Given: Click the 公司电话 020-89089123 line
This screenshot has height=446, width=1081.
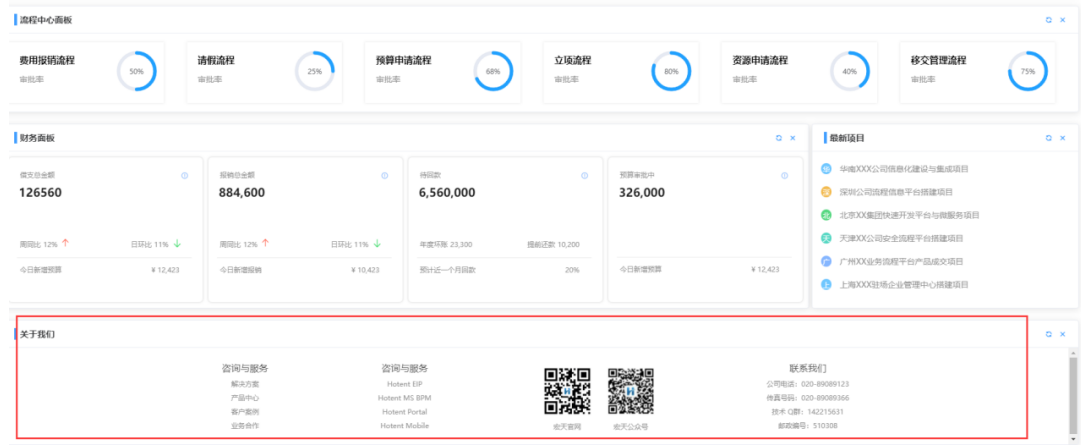Looking at the screenshot, I should (x=807, y=384).
